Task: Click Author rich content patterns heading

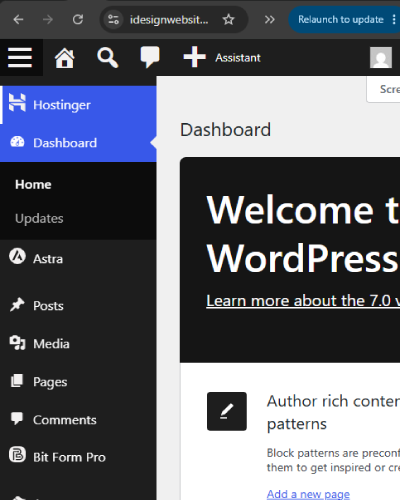Action: tap(333, 412)
